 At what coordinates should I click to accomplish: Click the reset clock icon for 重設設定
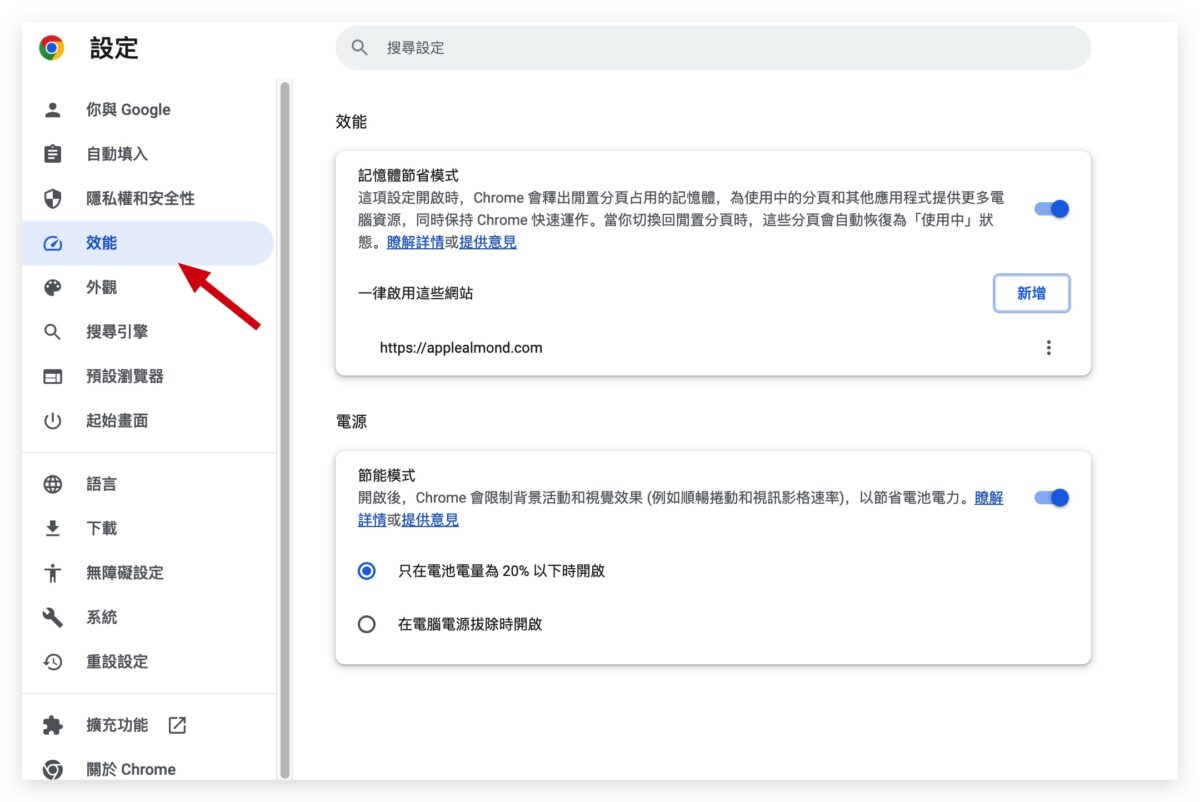point(53,662)
